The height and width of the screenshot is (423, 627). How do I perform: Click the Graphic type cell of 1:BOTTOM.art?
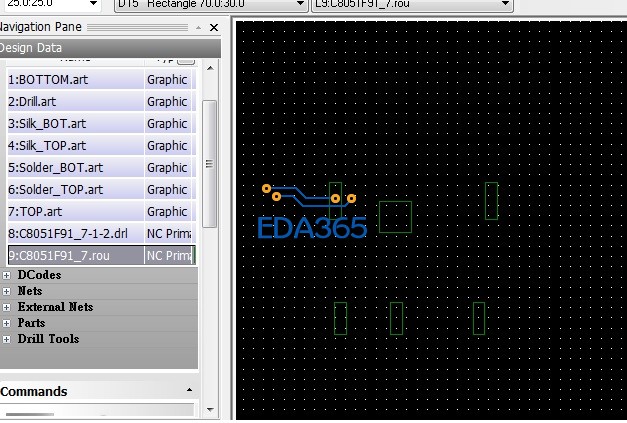point(168,80)
